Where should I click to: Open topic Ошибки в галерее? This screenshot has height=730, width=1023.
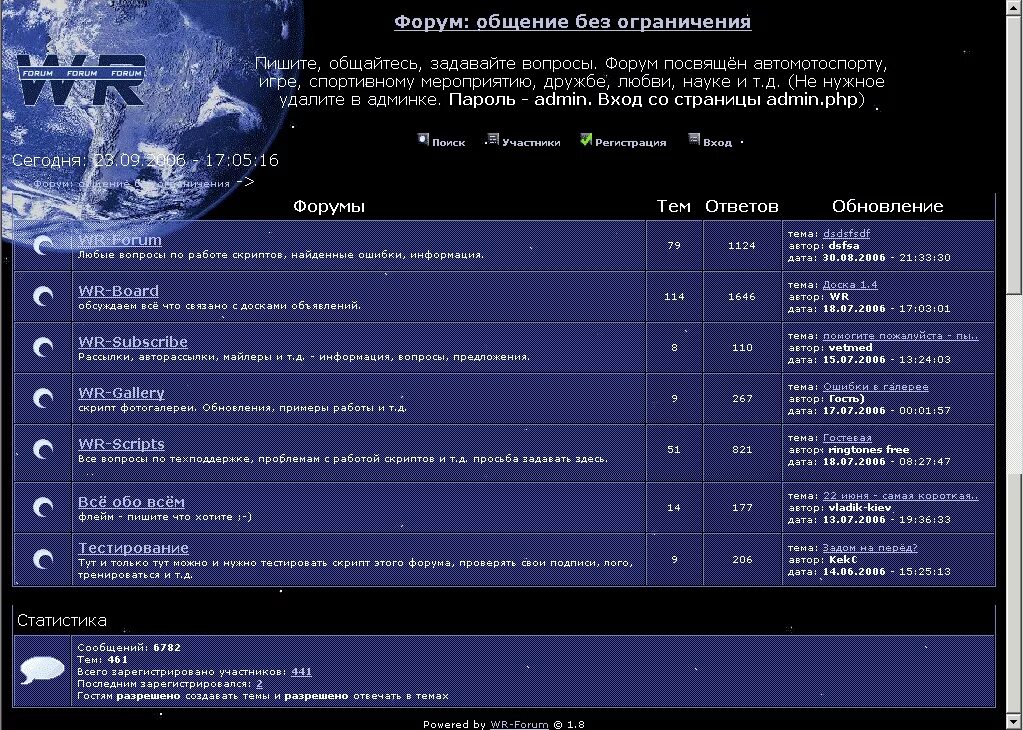876,386
